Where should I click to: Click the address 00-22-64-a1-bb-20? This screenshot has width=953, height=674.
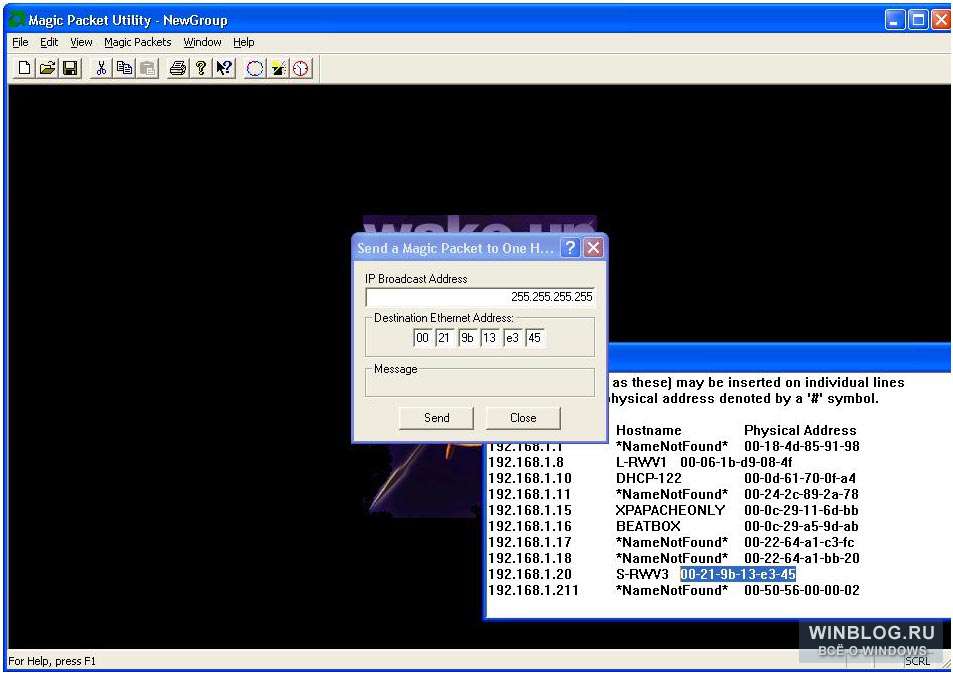coord(802,558)
